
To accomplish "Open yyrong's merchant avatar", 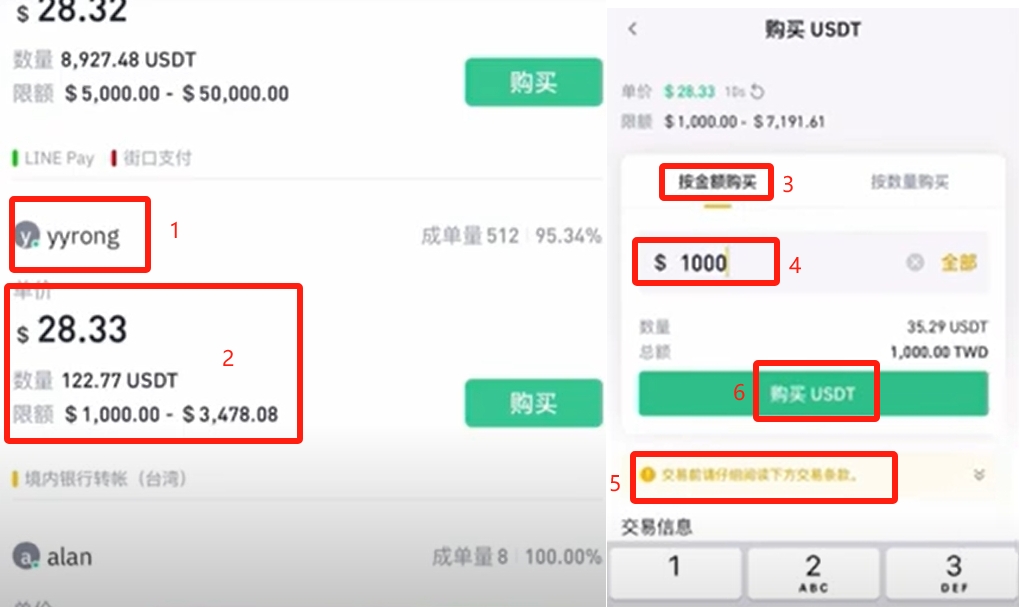I will (27, 237).
